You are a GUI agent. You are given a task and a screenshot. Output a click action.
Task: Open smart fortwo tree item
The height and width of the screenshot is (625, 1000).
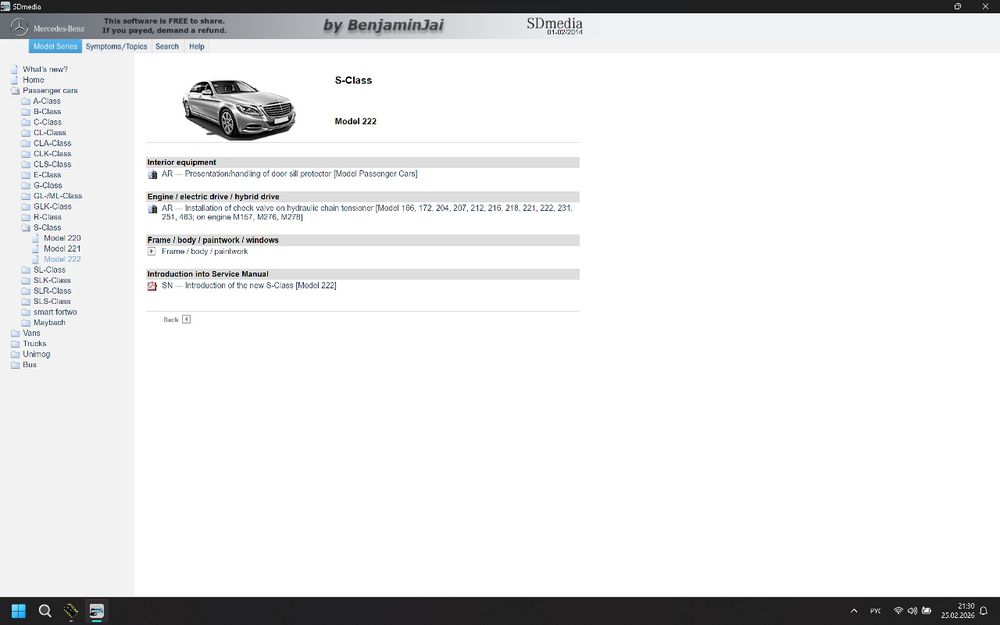click(55, 312)
